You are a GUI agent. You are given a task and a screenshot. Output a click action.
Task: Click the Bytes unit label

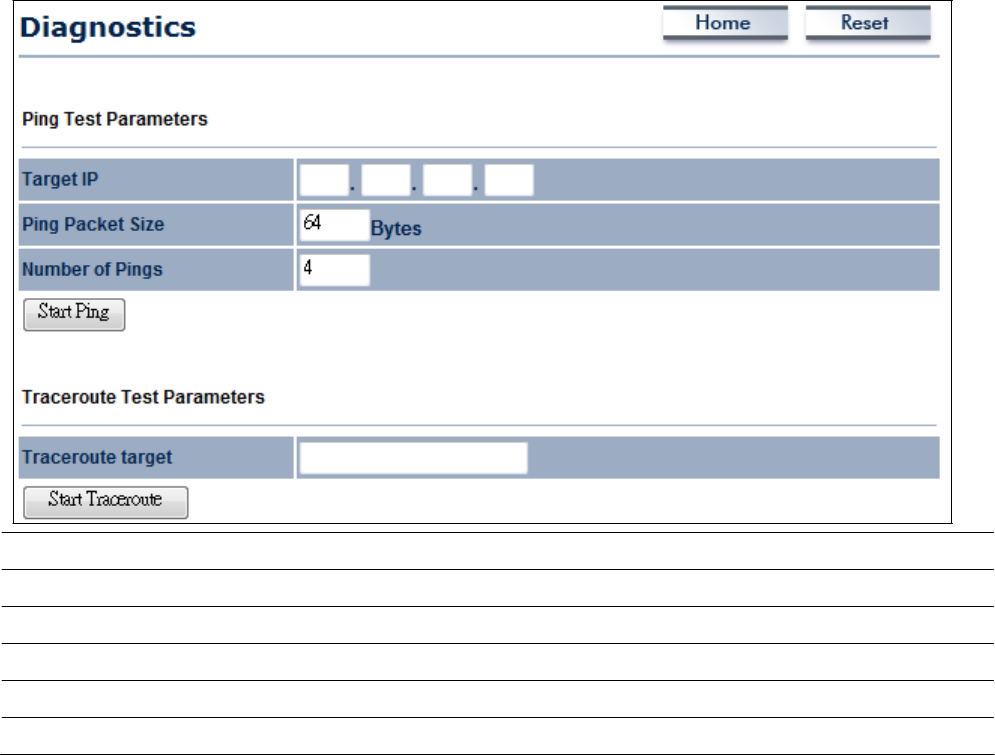coord(396,229)
